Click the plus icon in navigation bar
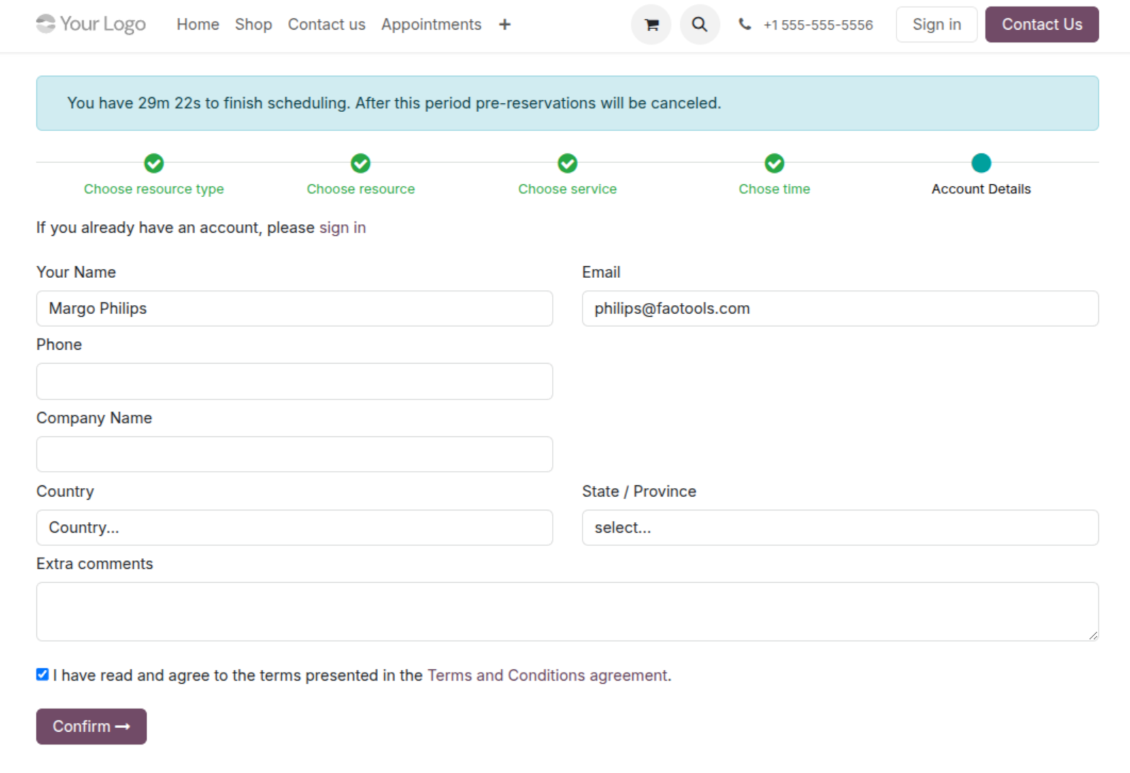1130x773 pixels. (x=505, y=24)
